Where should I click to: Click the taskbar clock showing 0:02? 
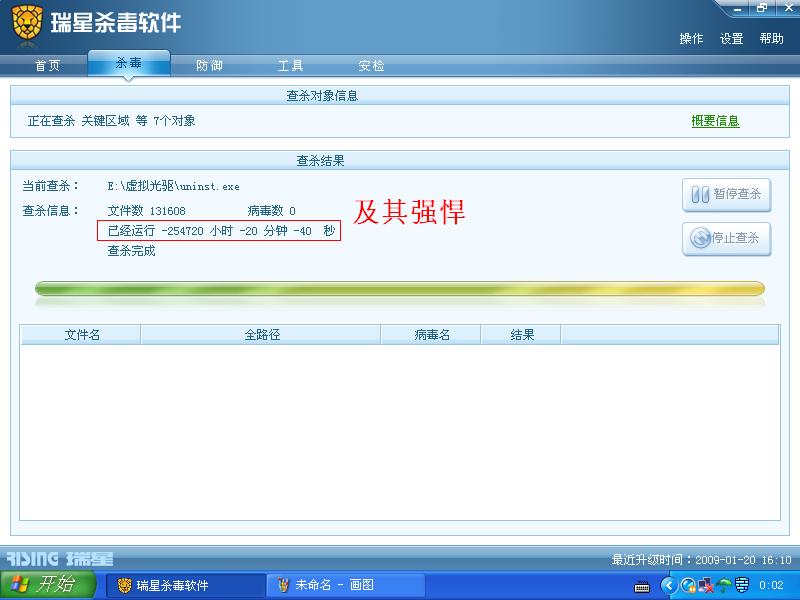[x=771, y=585]
